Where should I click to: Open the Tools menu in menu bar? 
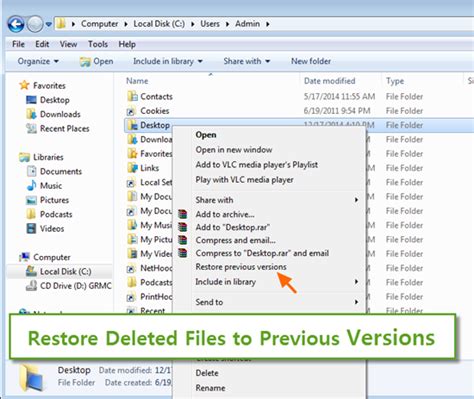[x=98, y=44]
